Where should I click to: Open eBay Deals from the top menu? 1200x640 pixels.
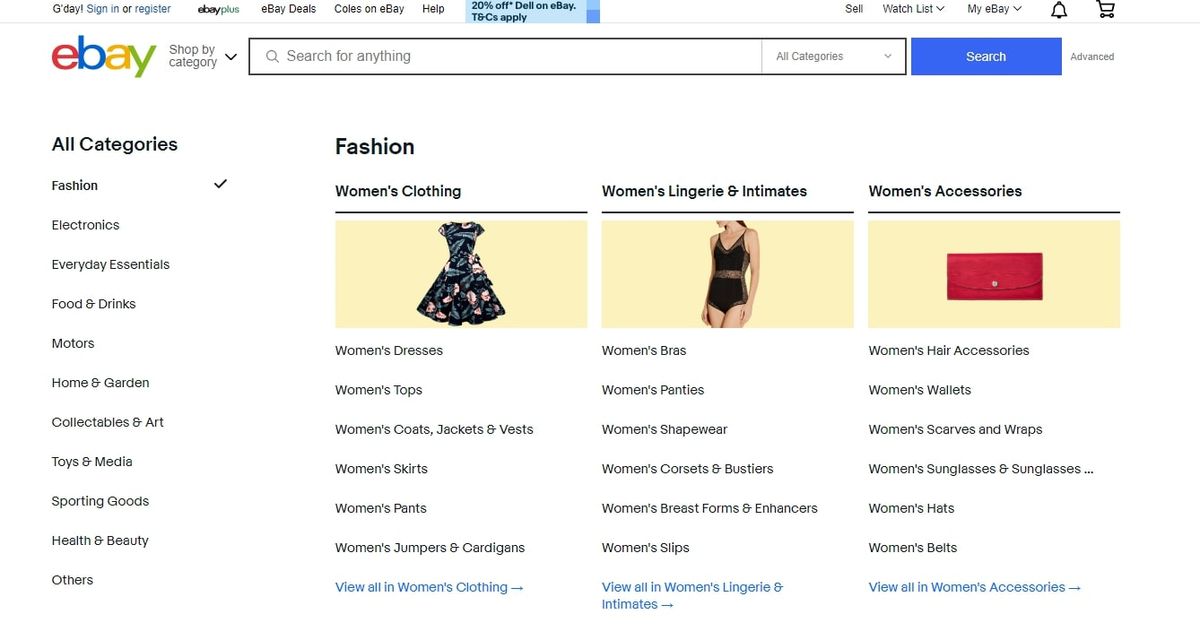coord(288,9)
